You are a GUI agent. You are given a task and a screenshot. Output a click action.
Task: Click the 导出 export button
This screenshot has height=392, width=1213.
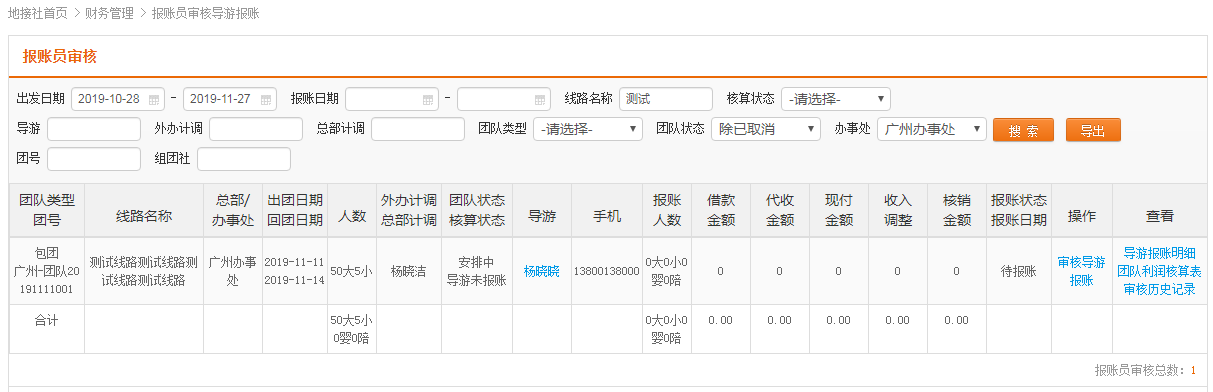(x=1093, y=130)
